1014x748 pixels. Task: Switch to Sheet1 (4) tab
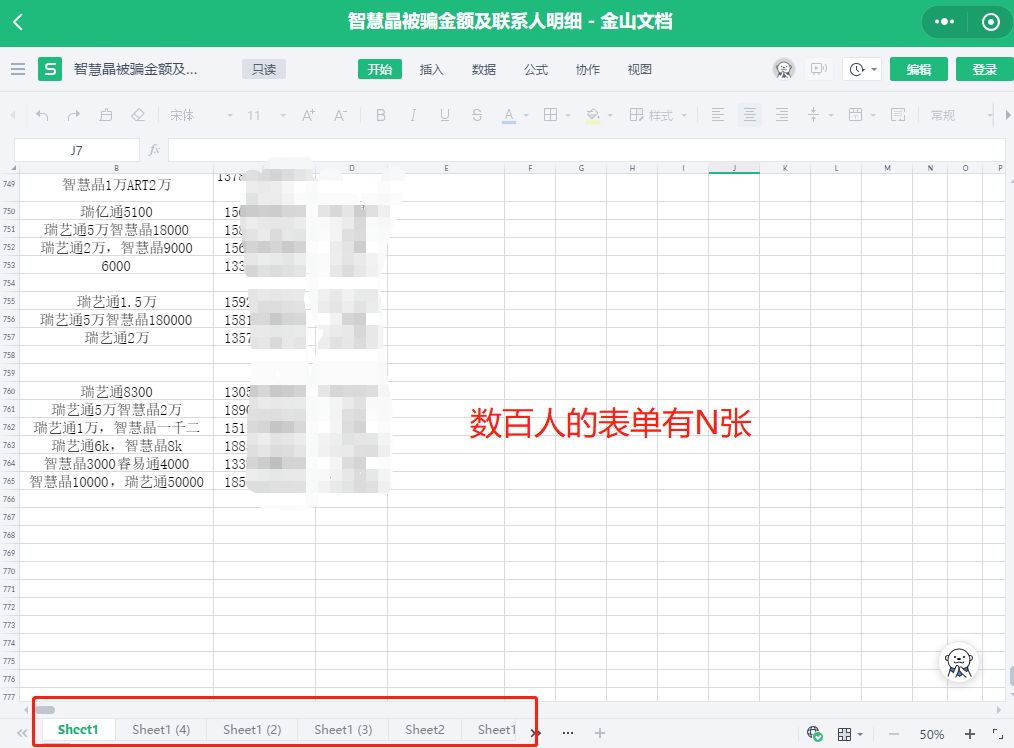coord(161,730)
